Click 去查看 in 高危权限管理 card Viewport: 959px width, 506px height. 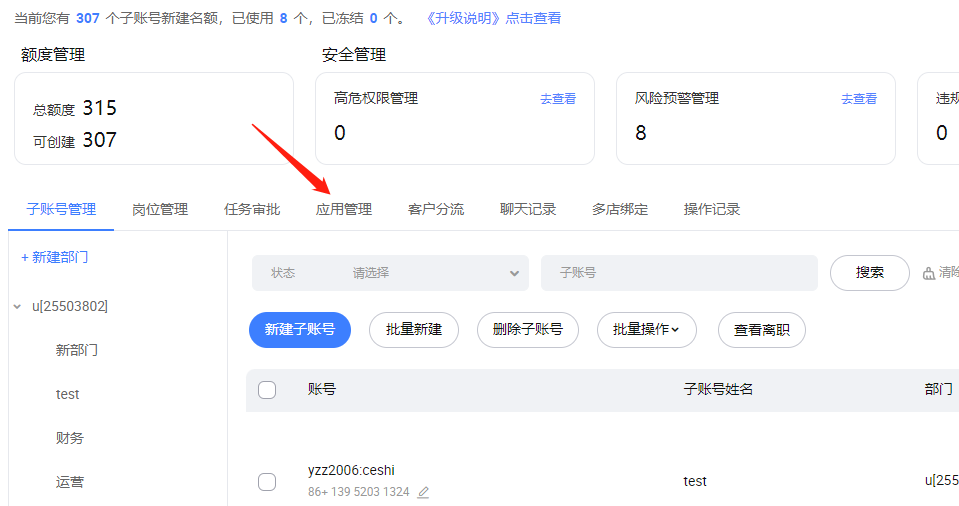558,99
